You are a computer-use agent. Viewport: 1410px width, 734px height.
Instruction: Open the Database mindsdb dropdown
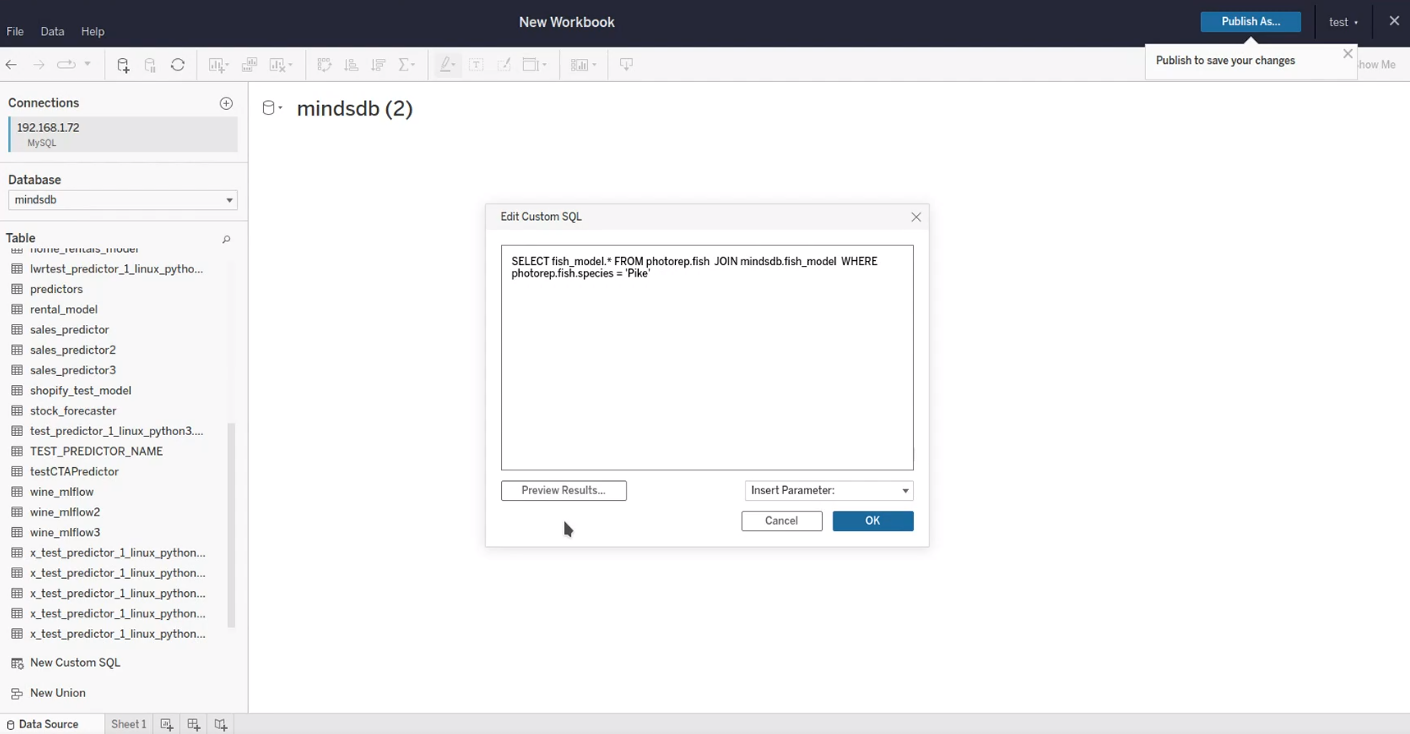pyautogui.click(x=123, y=200)
